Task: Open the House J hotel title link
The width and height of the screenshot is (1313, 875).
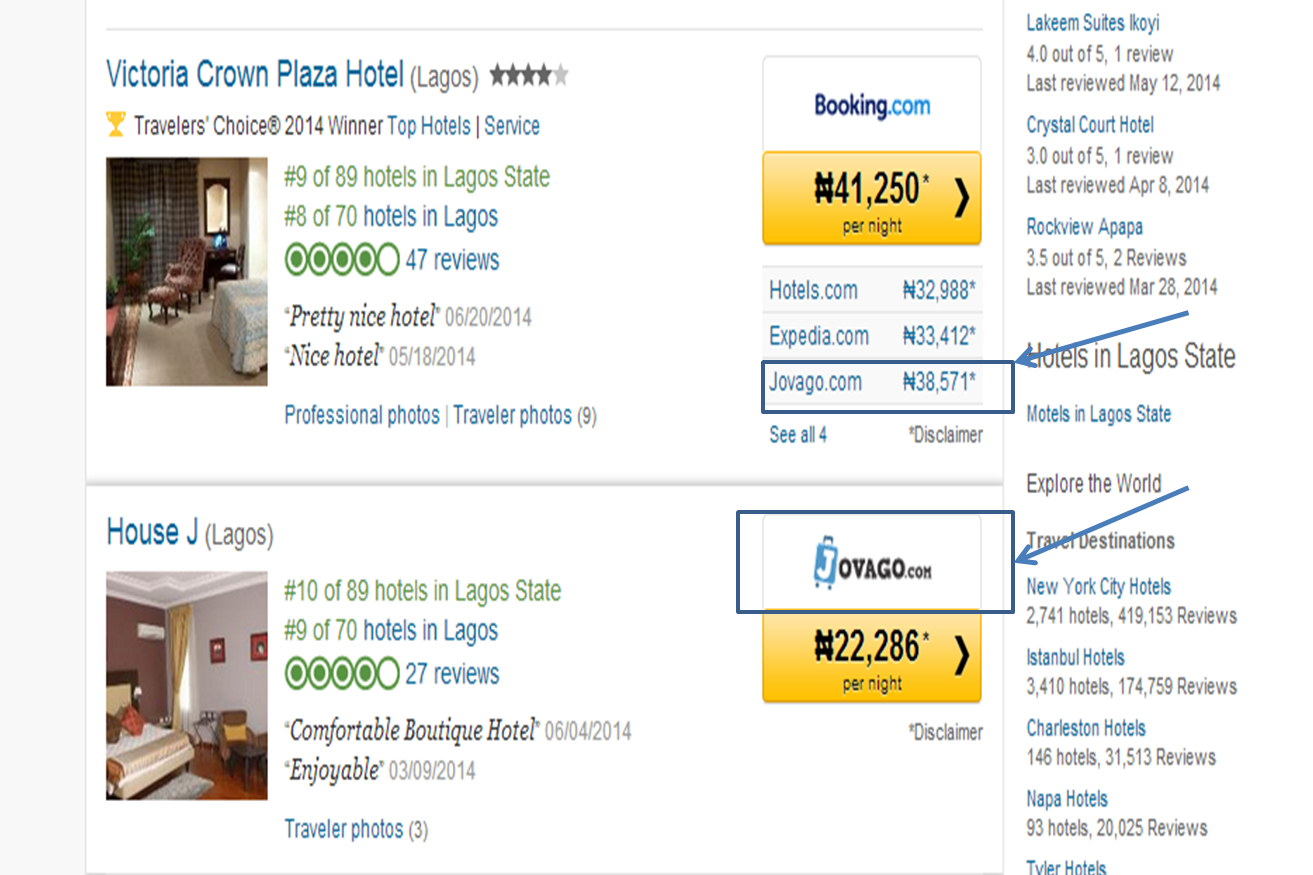Action: coord(152,533)
